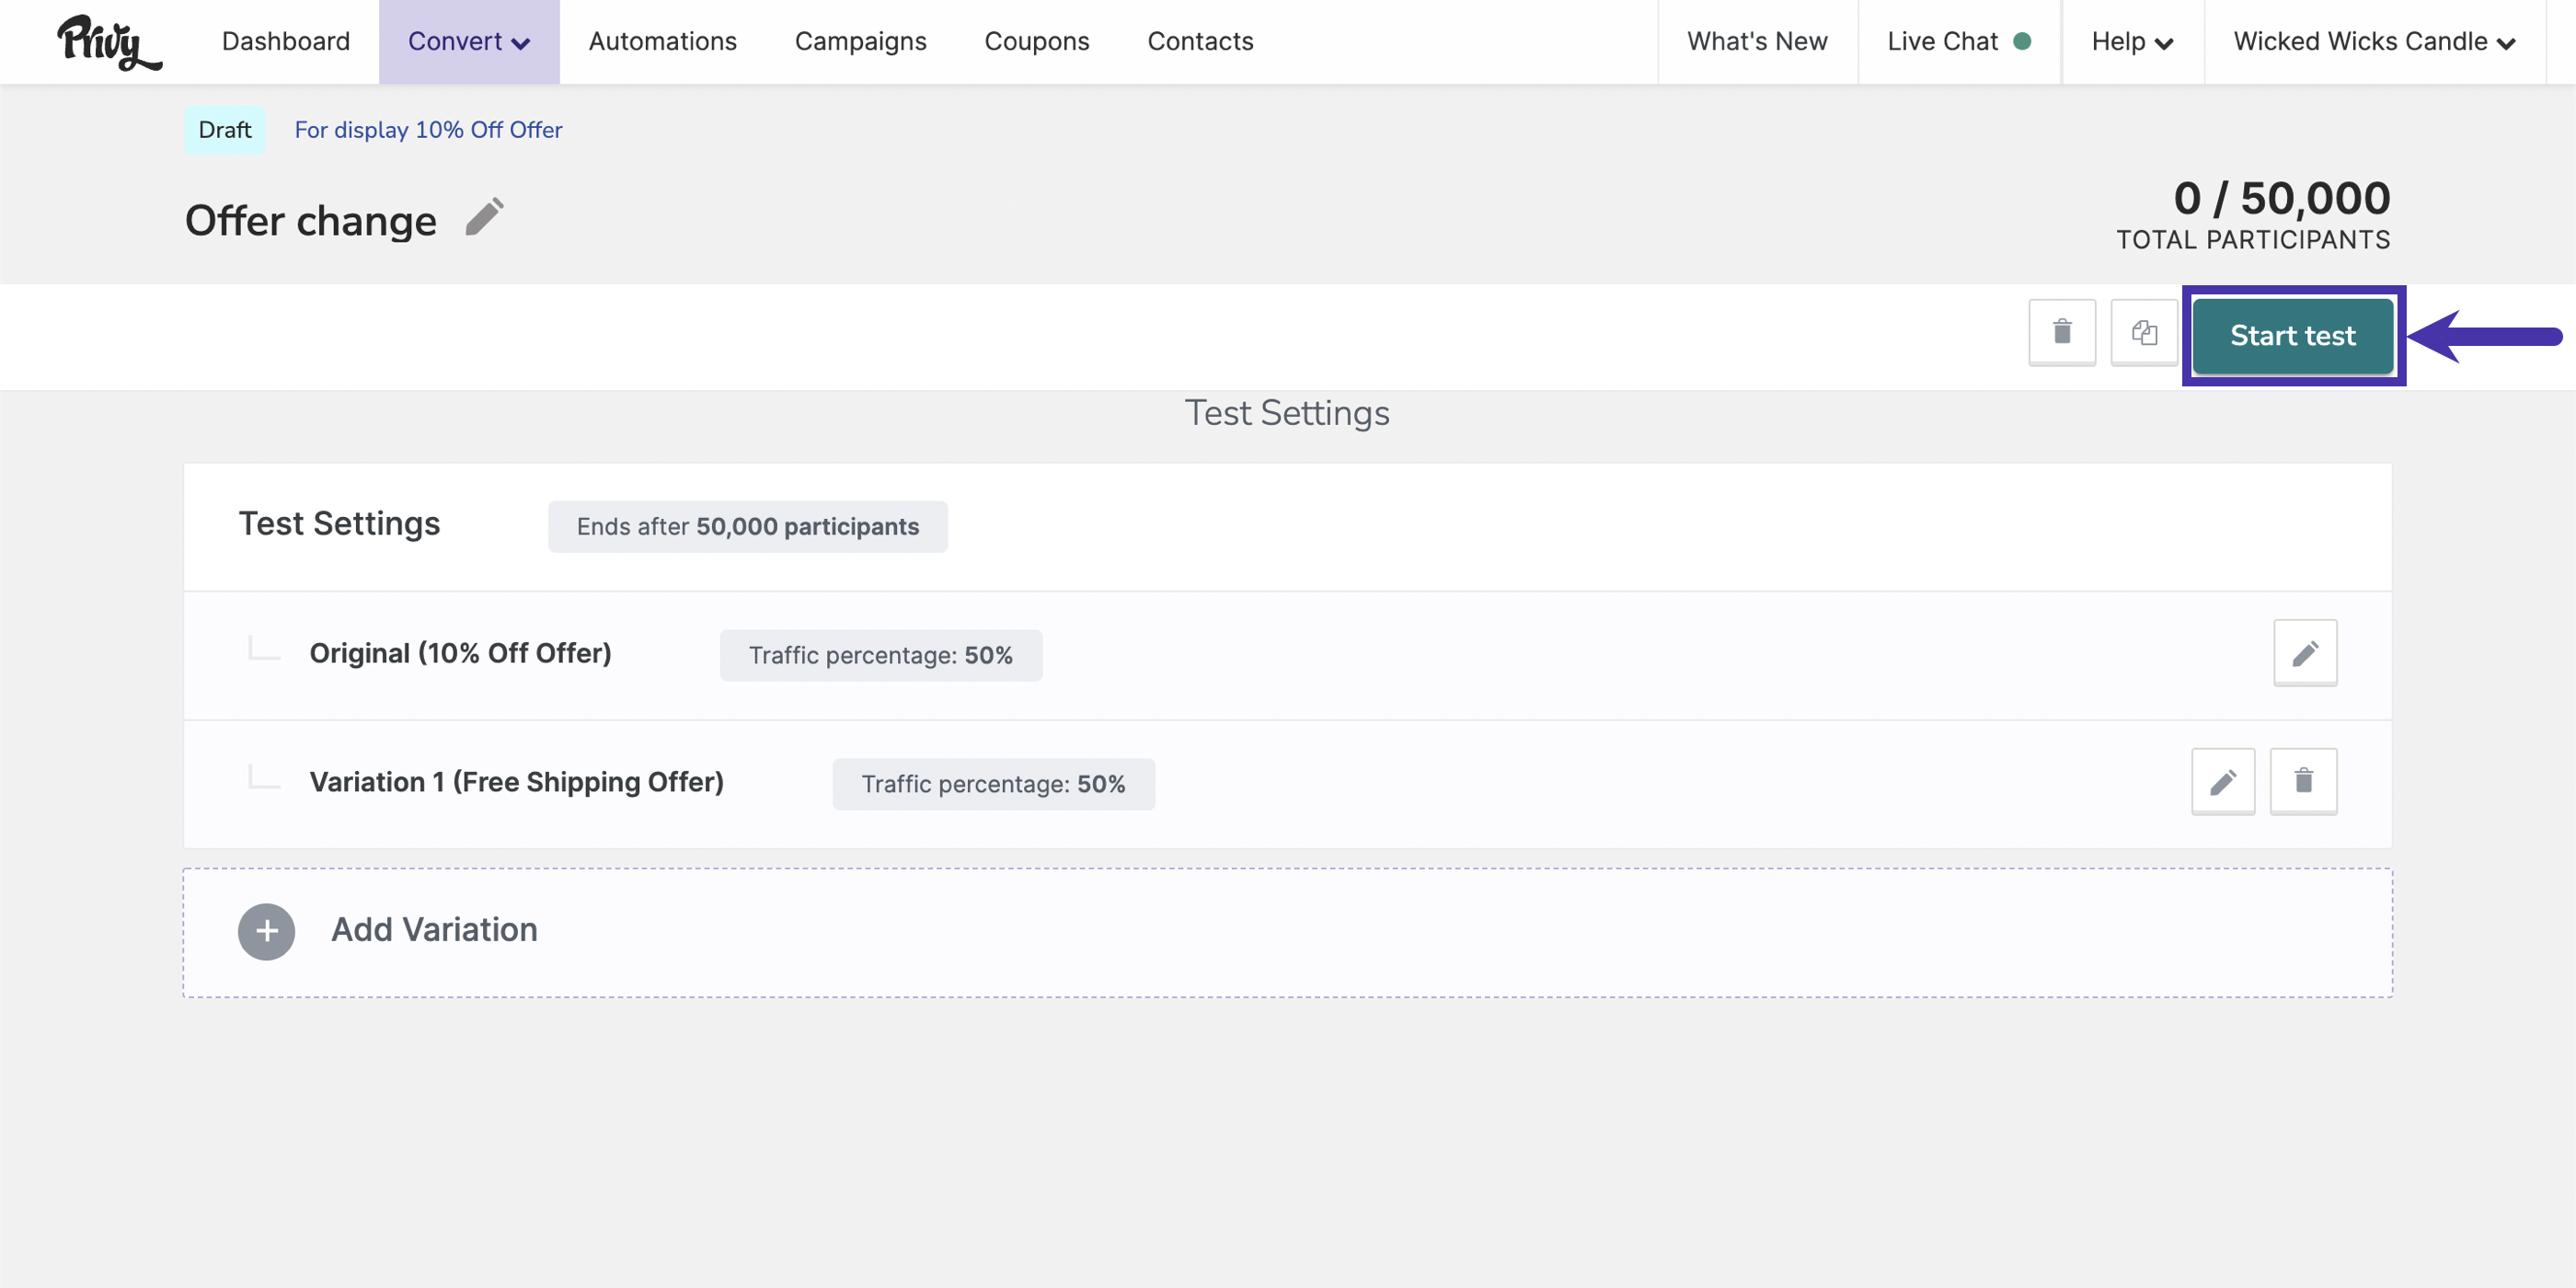Open the For display 10% Off Offer link
2576x1288 pixels.
[x=428, y=130]
